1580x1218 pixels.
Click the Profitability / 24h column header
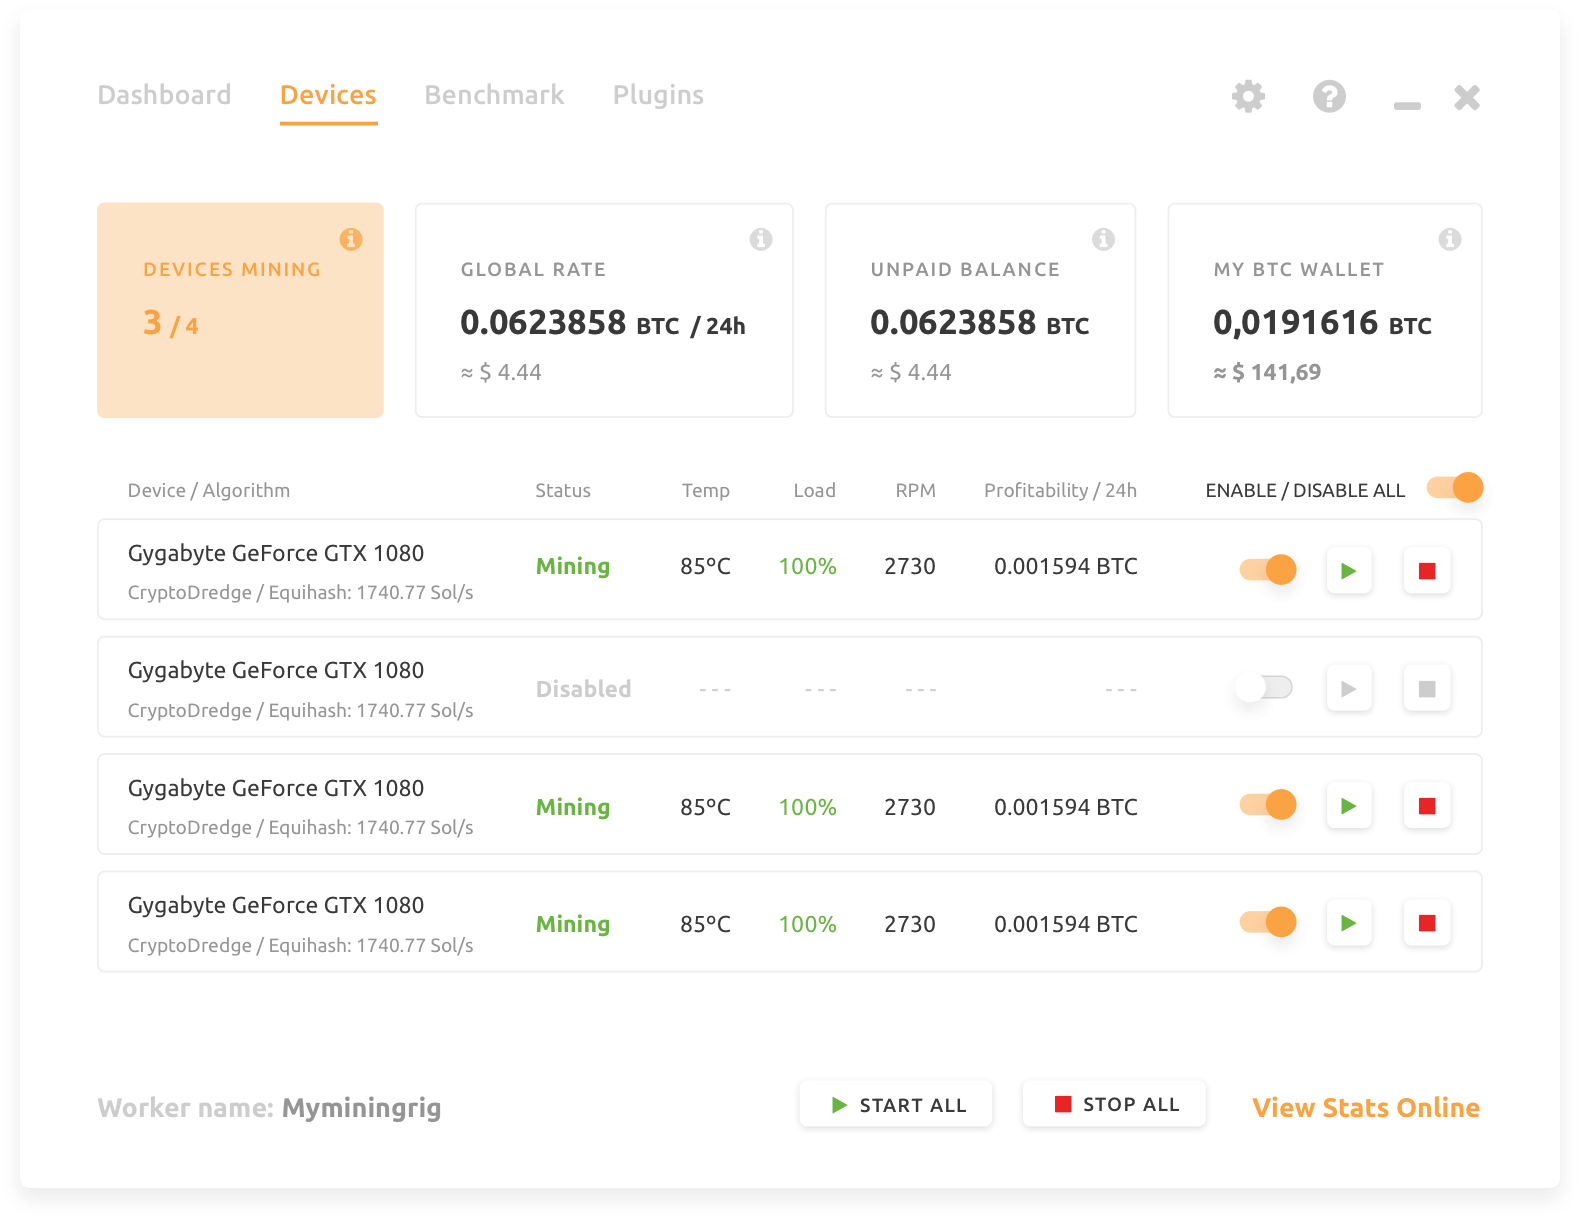coord(1061,491)
